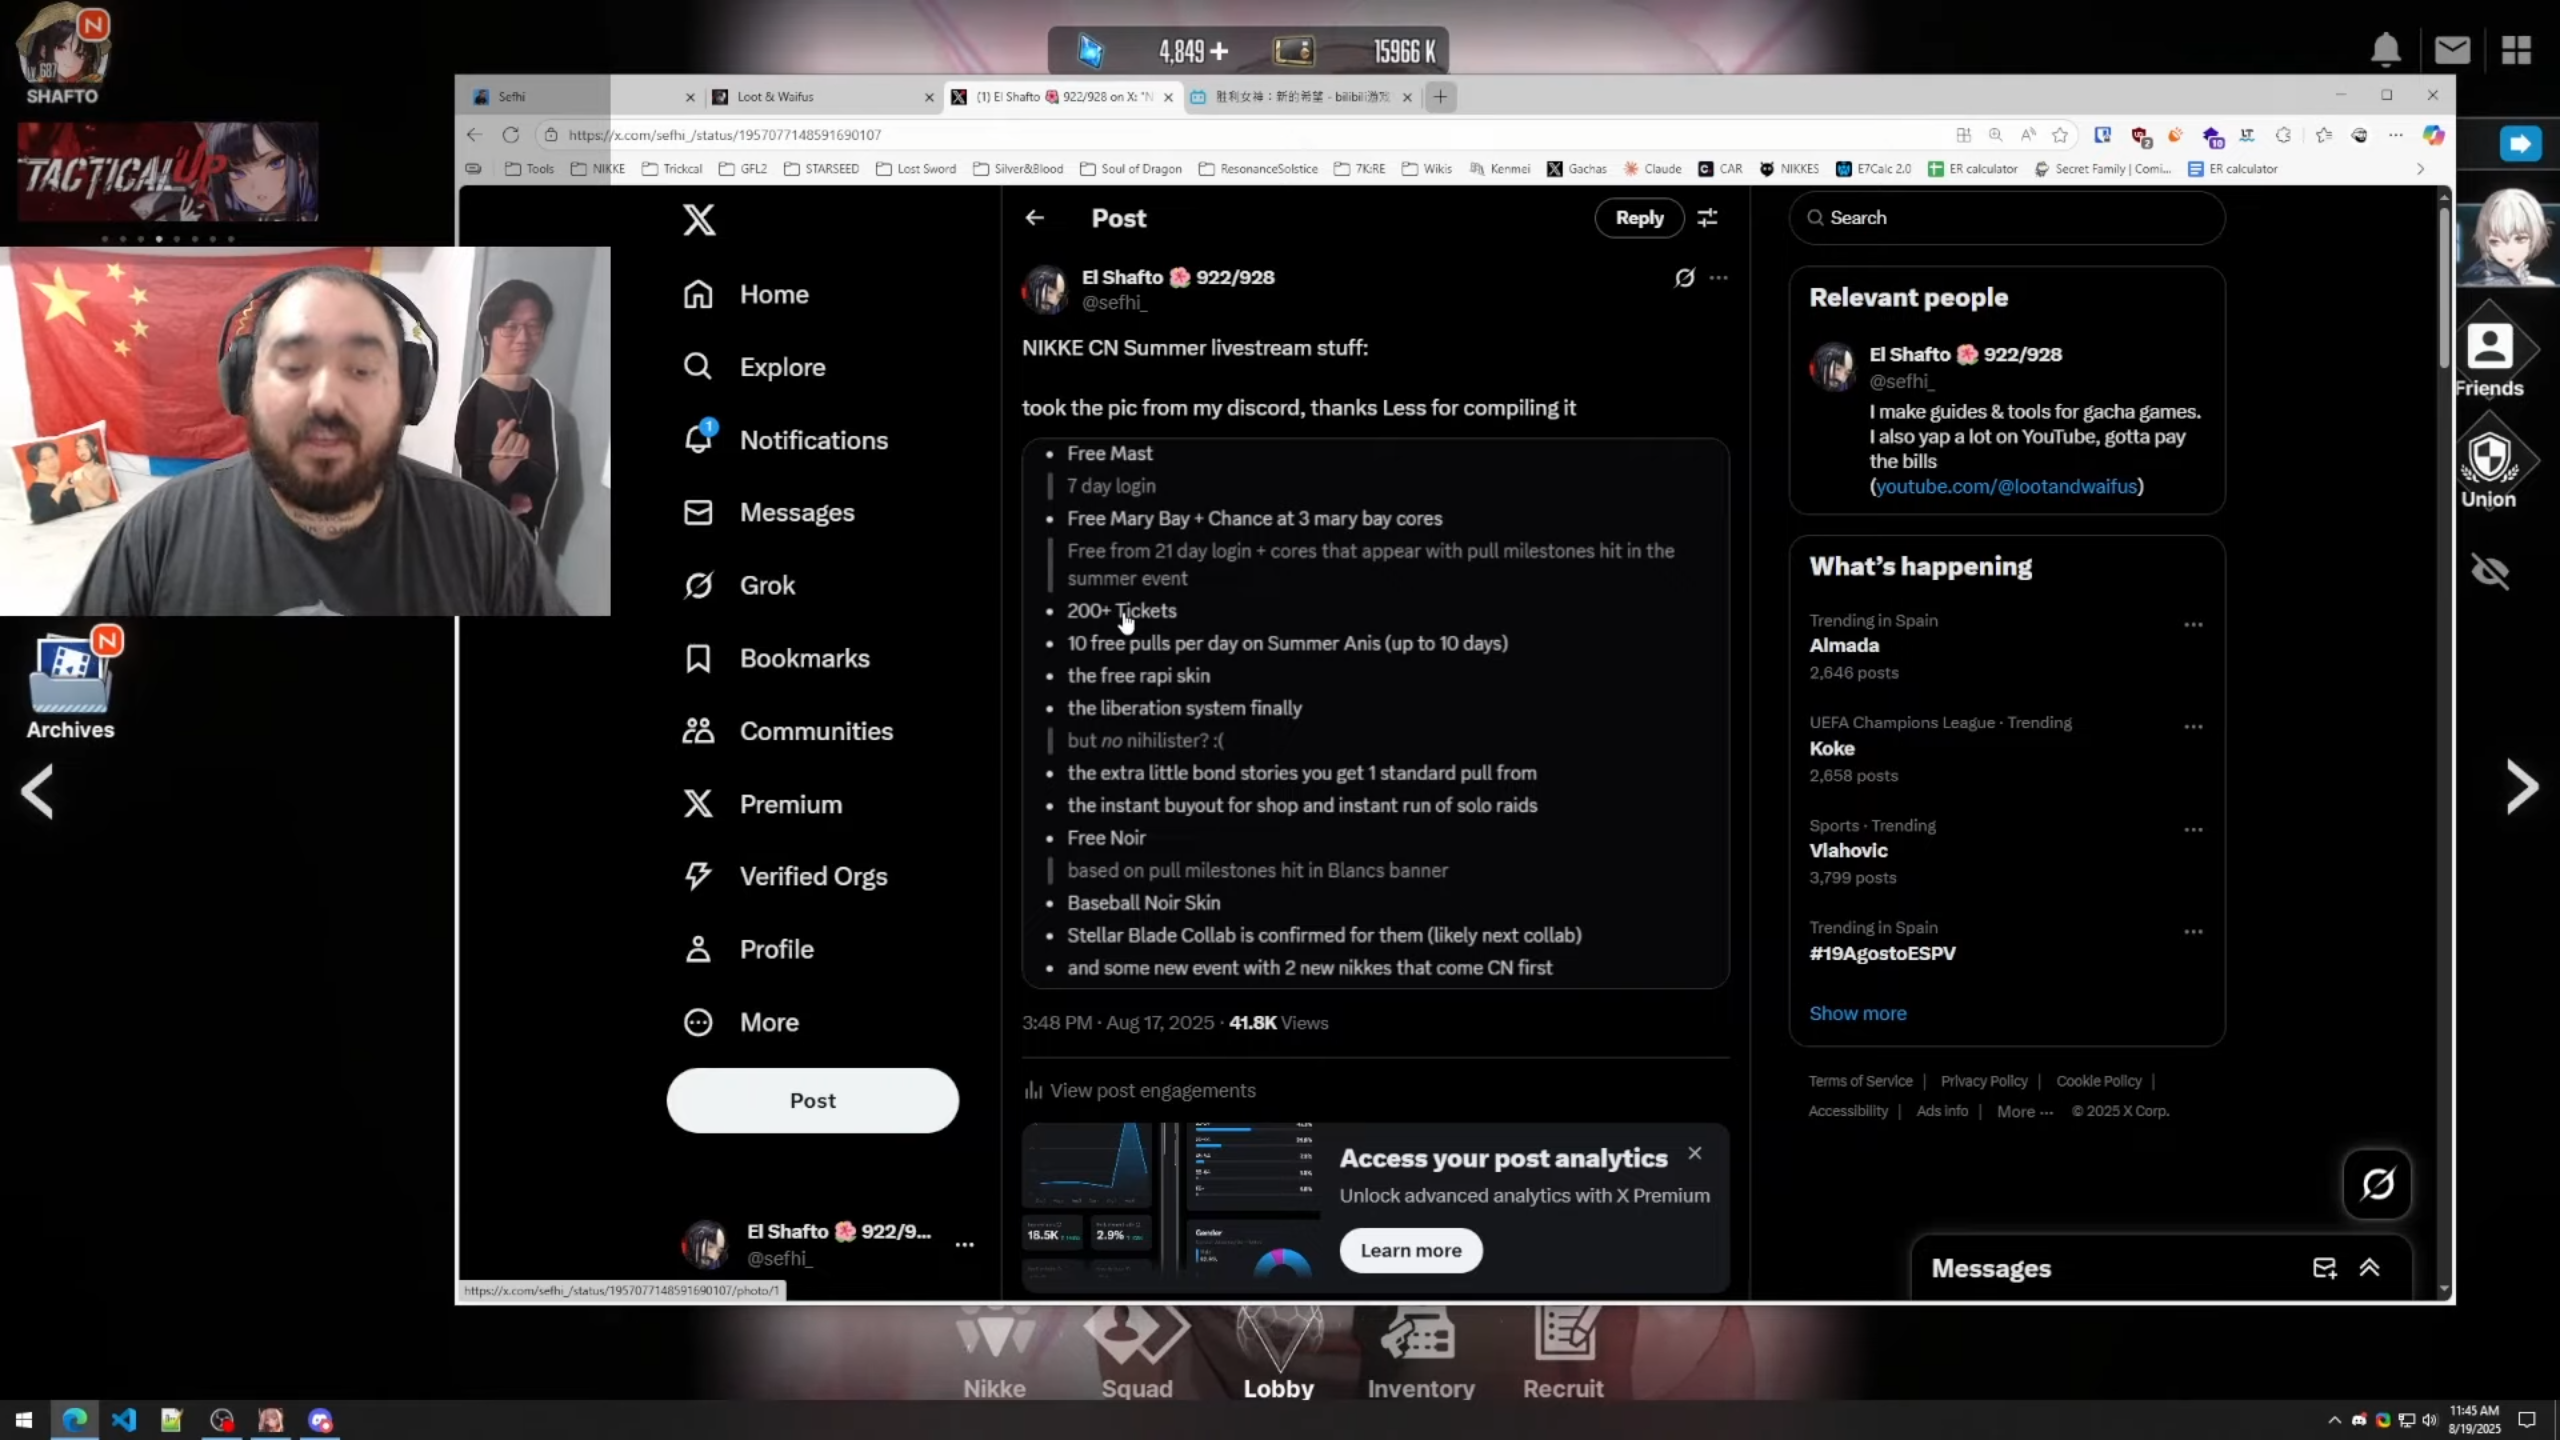Favorite this page with star icon
The height and width of the screenshot is (1440, 2560).
(2060, 135)
